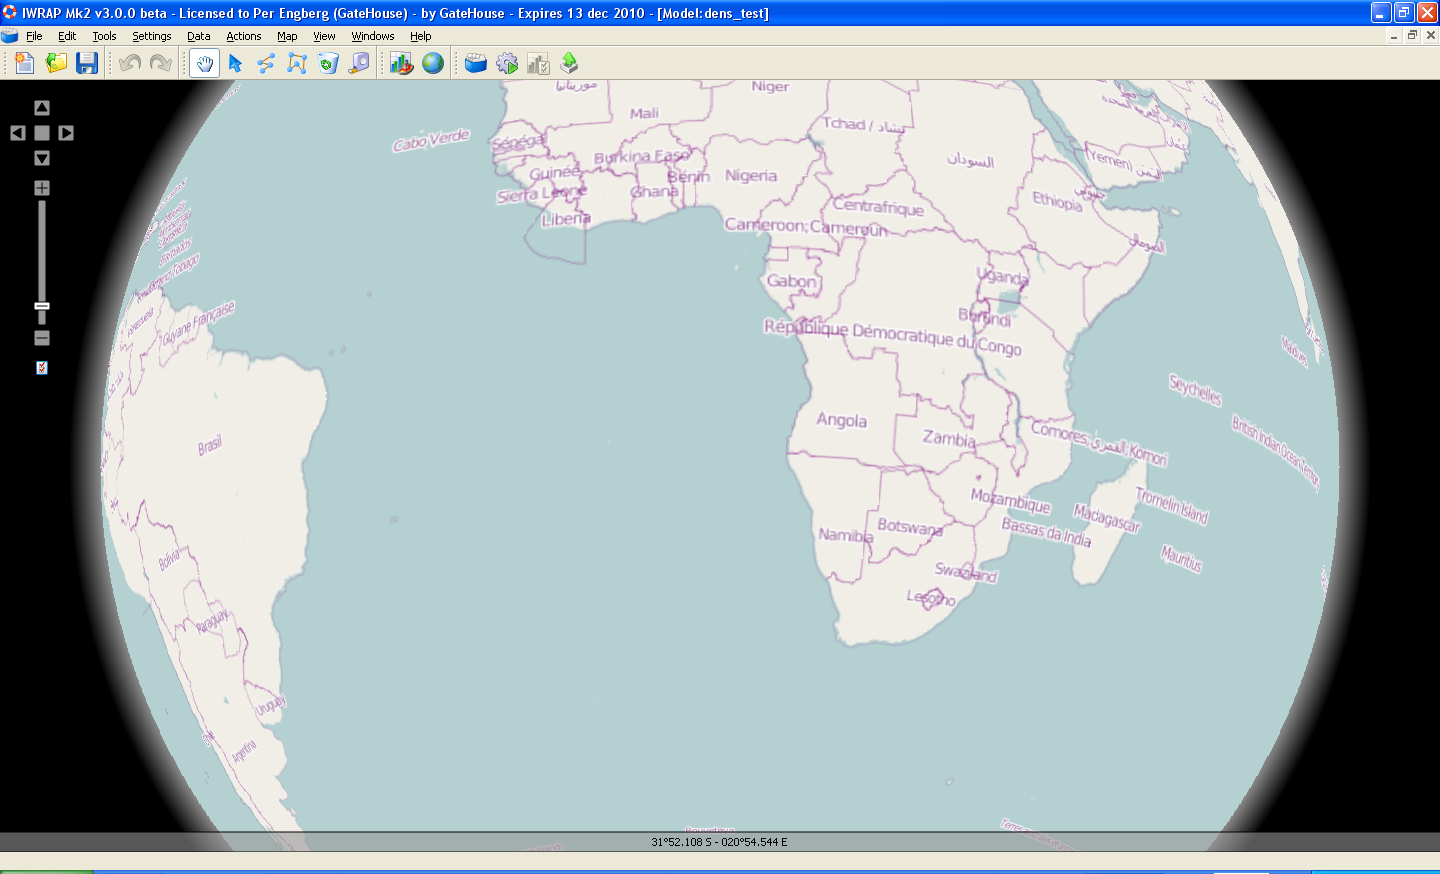Pan the map up with the arrow

tap(42, 108)
